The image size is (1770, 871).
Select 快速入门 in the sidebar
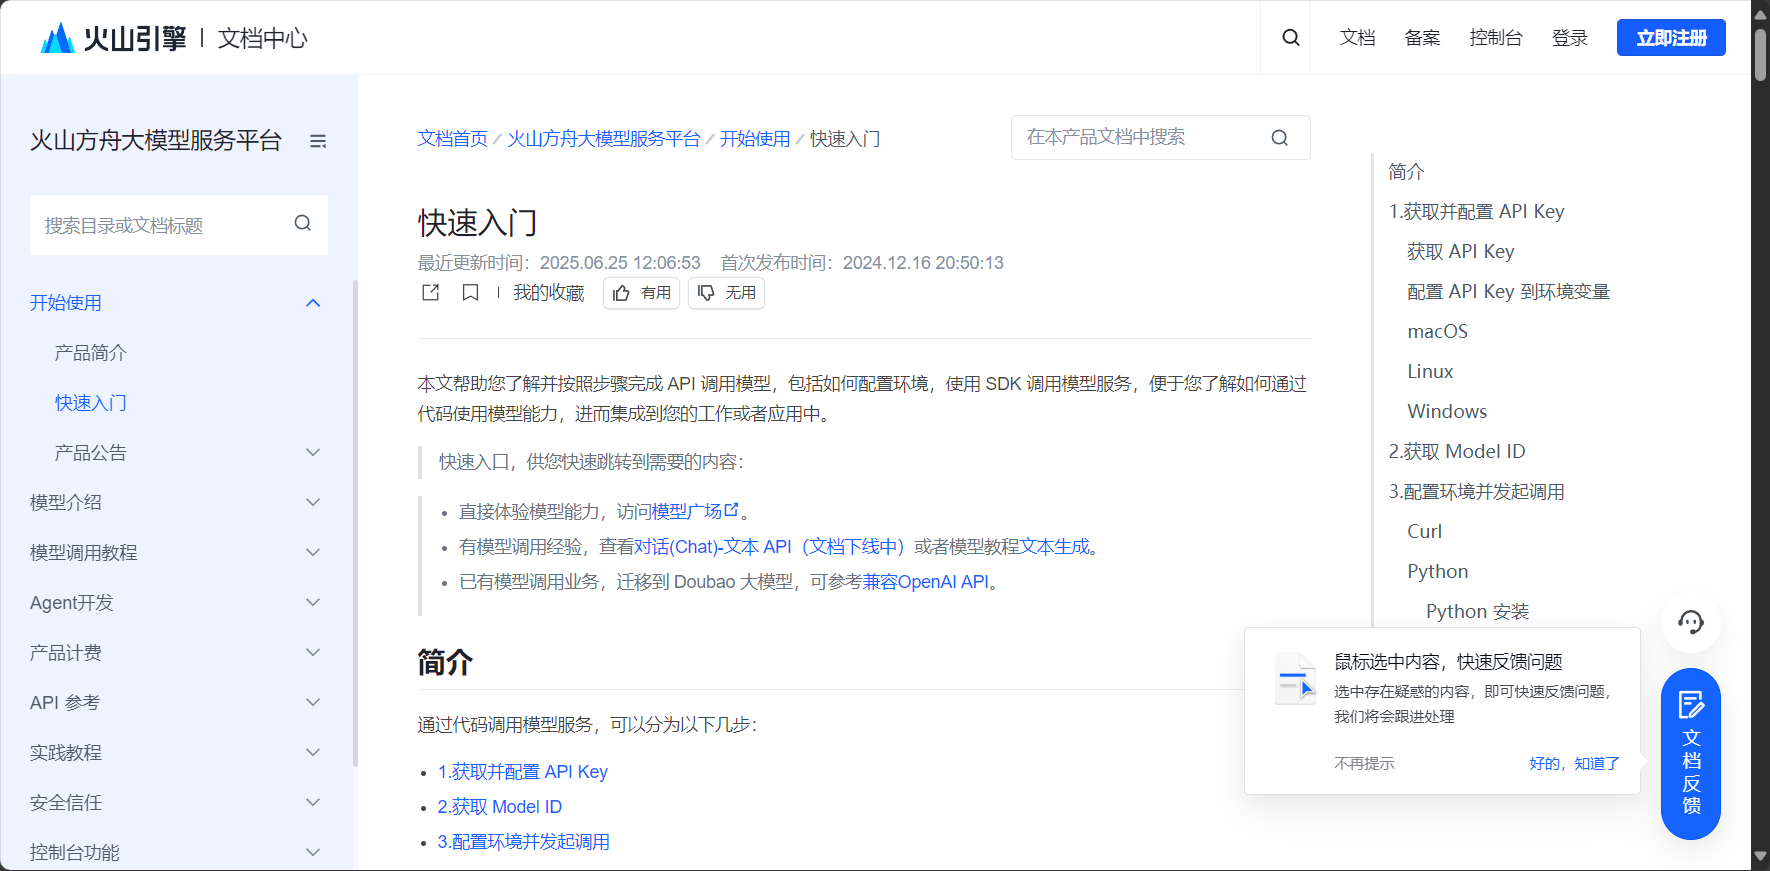click(x=91, y=403)
